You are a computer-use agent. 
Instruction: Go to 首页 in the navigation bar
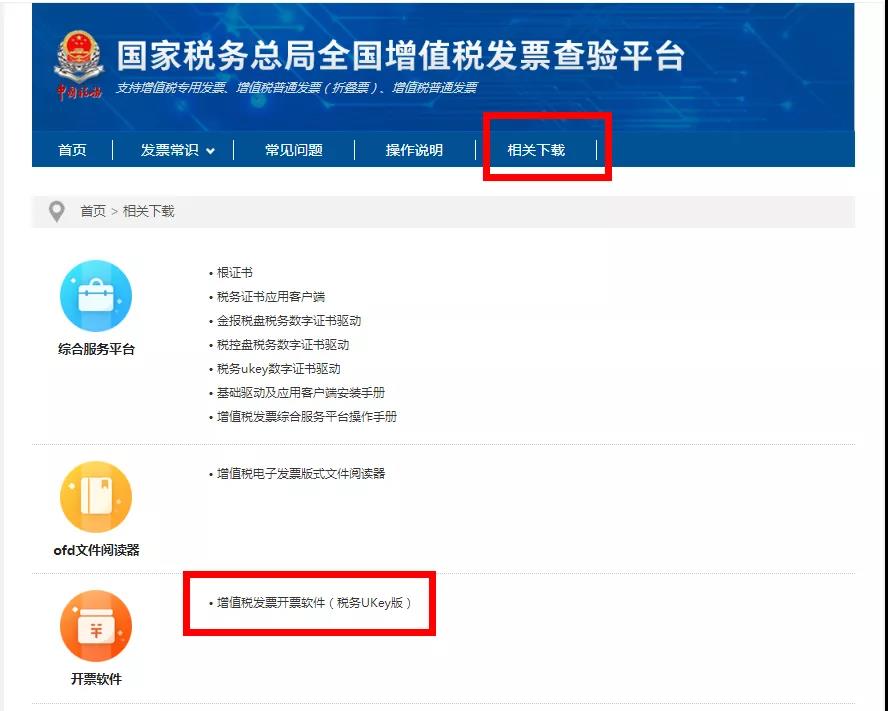(71, 149)
